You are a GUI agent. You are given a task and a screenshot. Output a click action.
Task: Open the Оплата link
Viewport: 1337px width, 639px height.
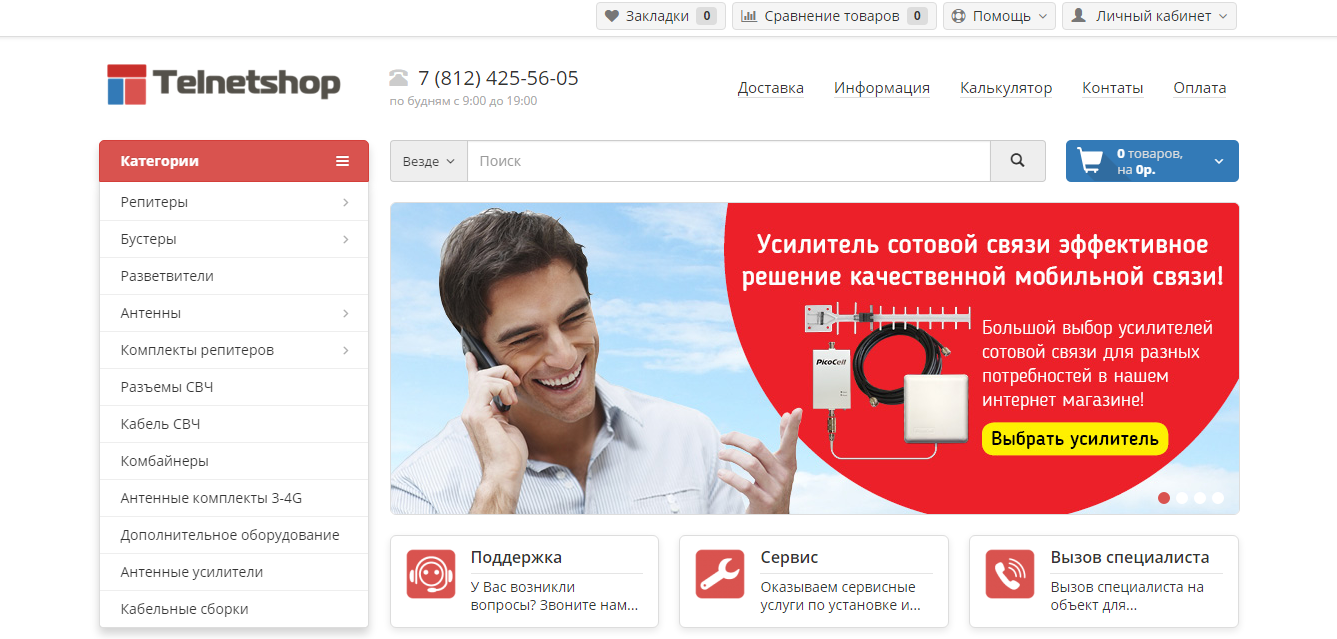pos(1200,88)
